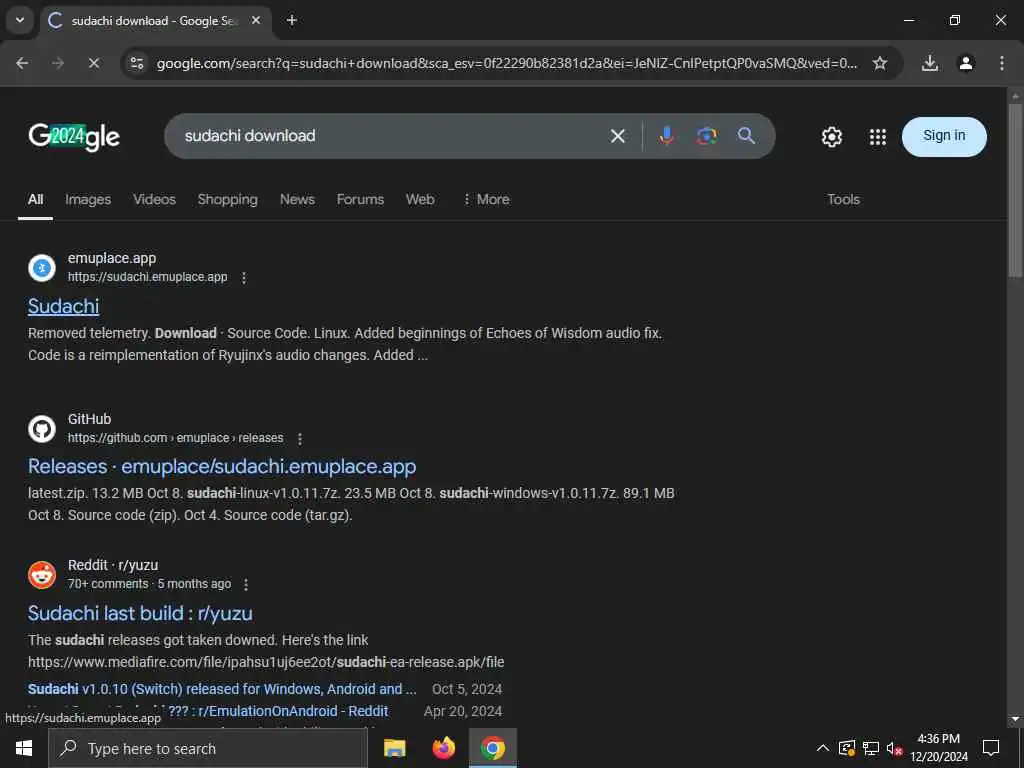Click github.com emuplace releases breadcrumb
This screenshot has height=768, width=1024.
(x=176, y=438)
